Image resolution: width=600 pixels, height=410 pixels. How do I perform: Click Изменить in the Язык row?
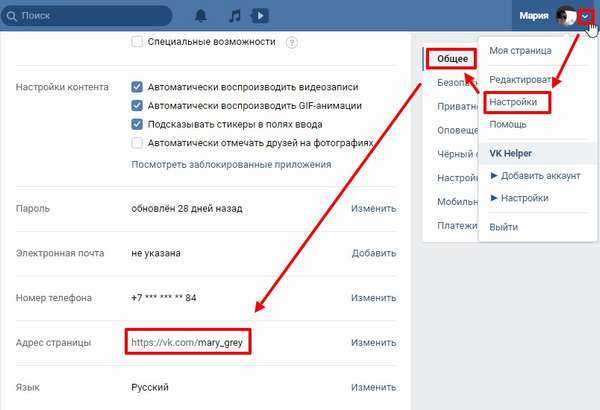pyautogui.click(x=373, y=387)
